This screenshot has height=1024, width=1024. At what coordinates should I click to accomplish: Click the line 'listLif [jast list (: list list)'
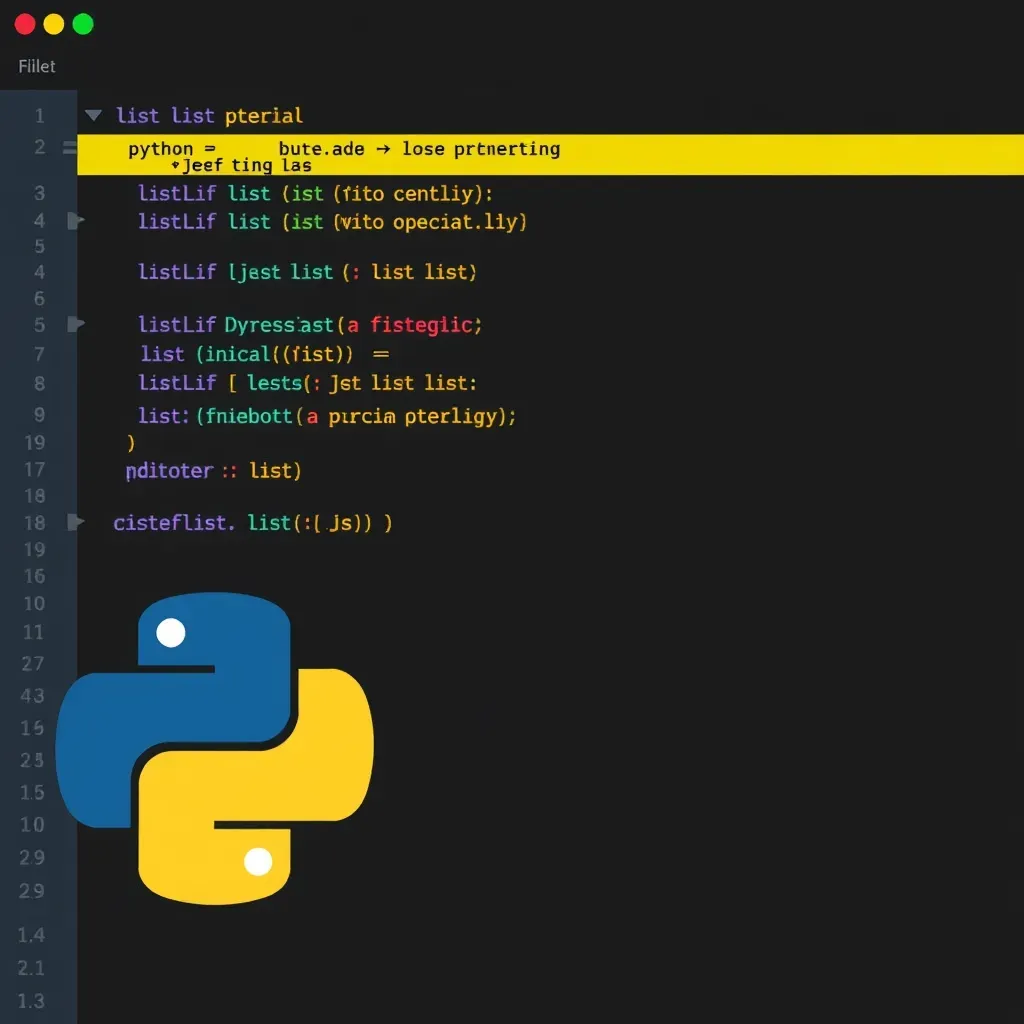pyautogui.click(x=308, y=272)
